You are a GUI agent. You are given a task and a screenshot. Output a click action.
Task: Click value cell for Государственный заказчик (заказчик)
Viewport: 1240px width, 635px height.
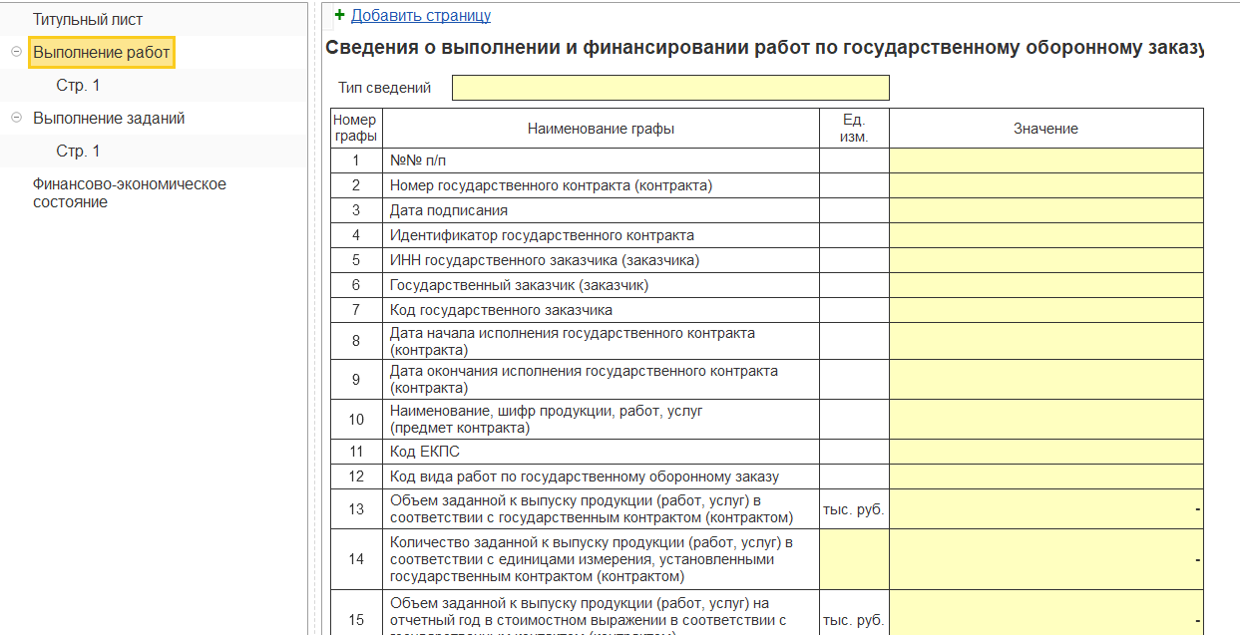click(x=1046, y=285)
